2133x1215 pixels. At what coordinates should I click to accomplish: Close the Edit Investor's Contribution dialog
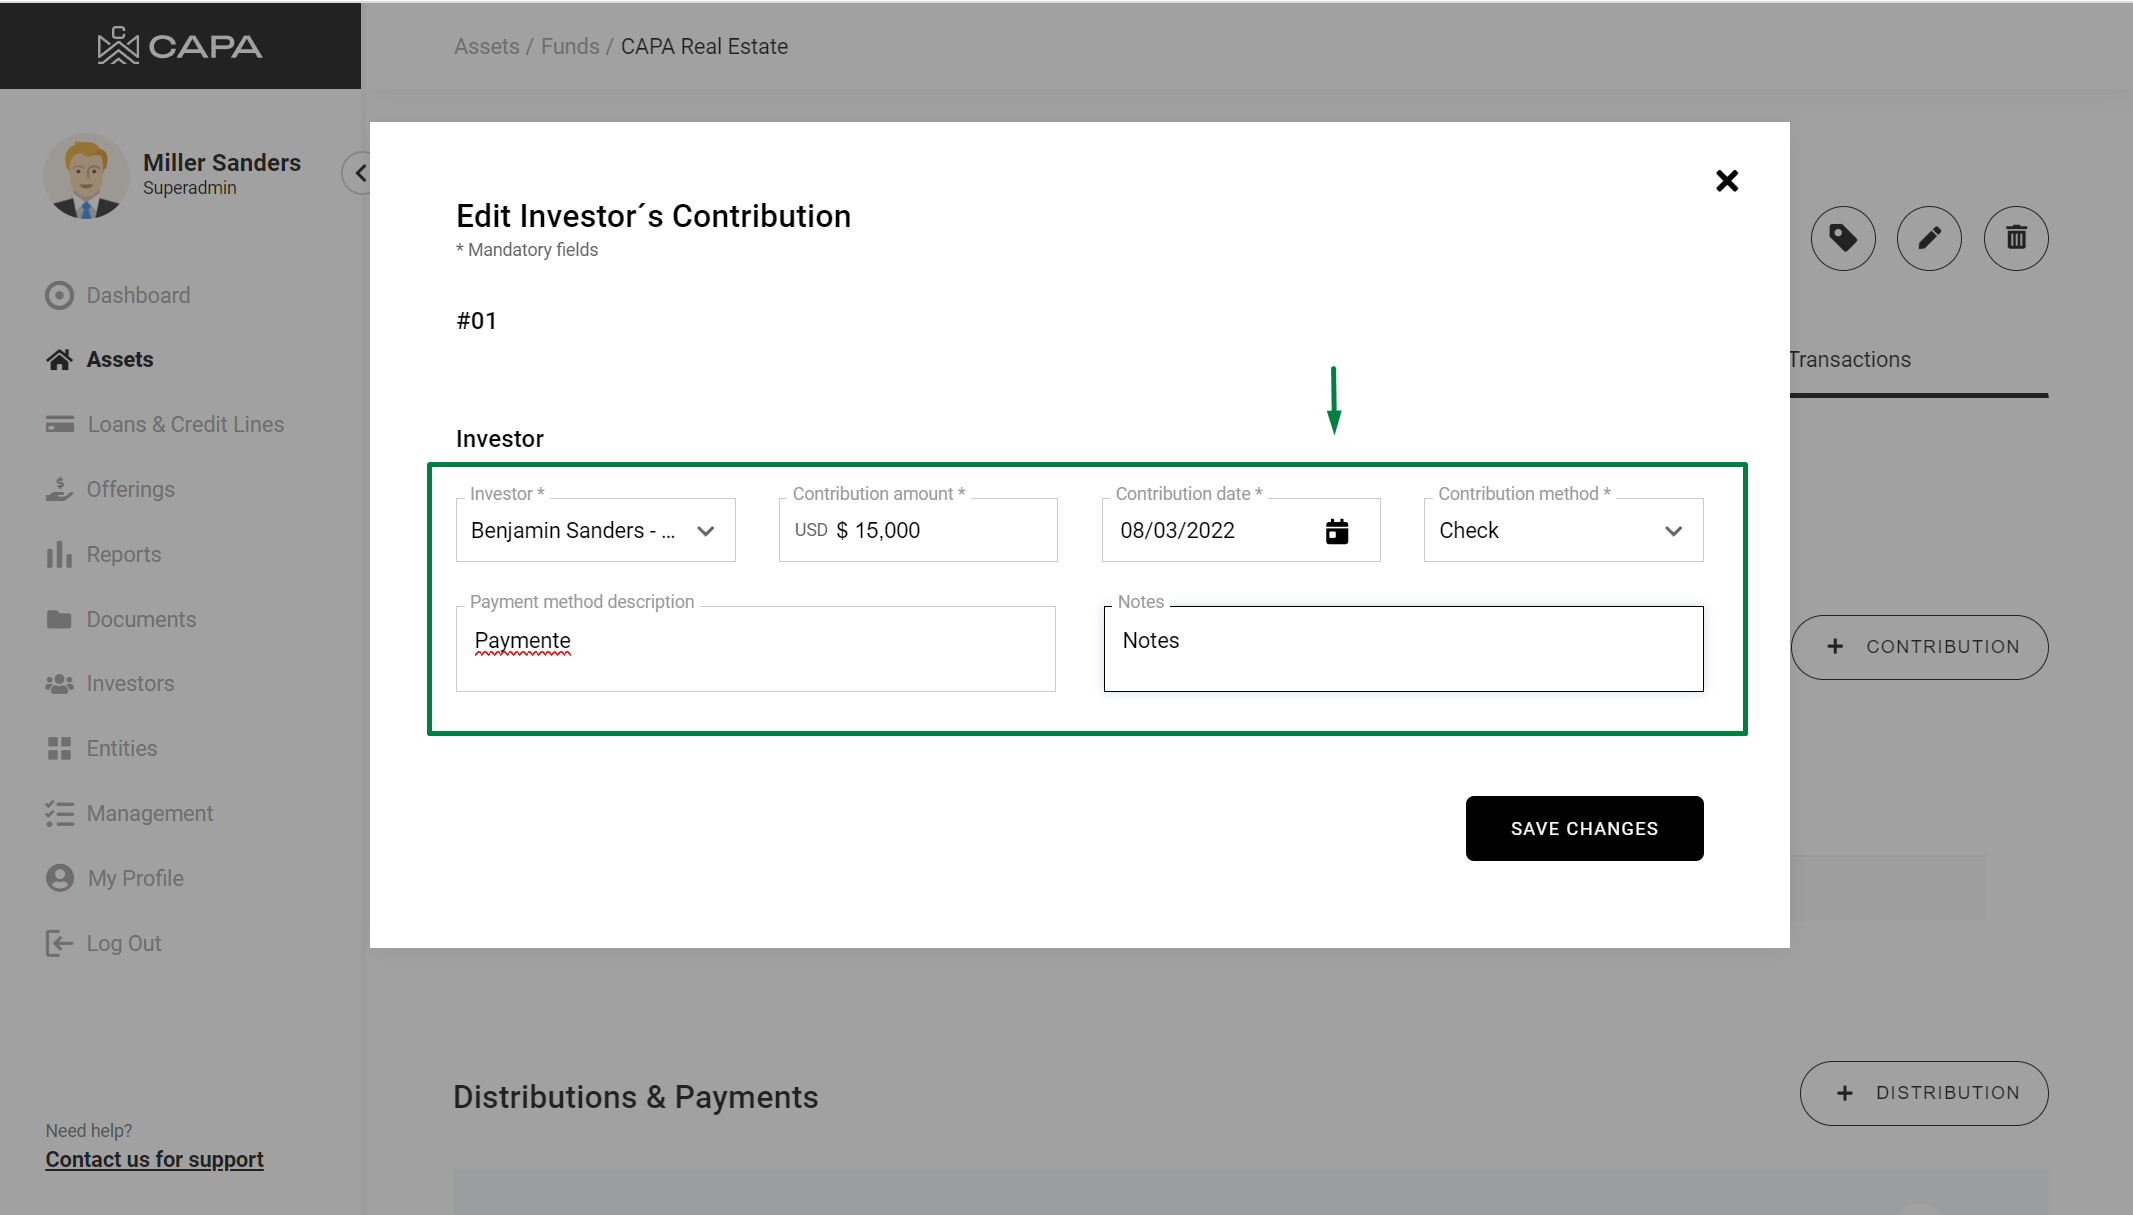1726,181
